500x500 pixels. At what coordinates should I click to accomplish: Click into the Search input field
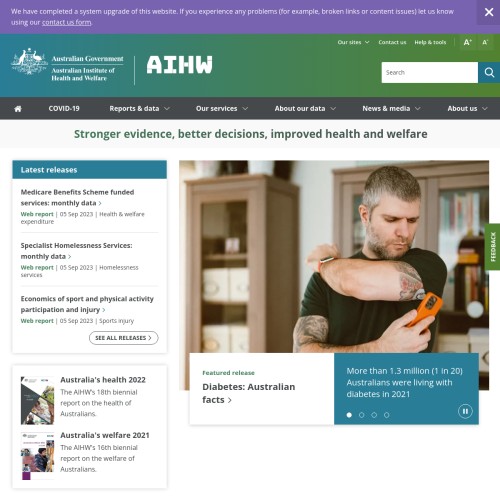coord(429,72)
